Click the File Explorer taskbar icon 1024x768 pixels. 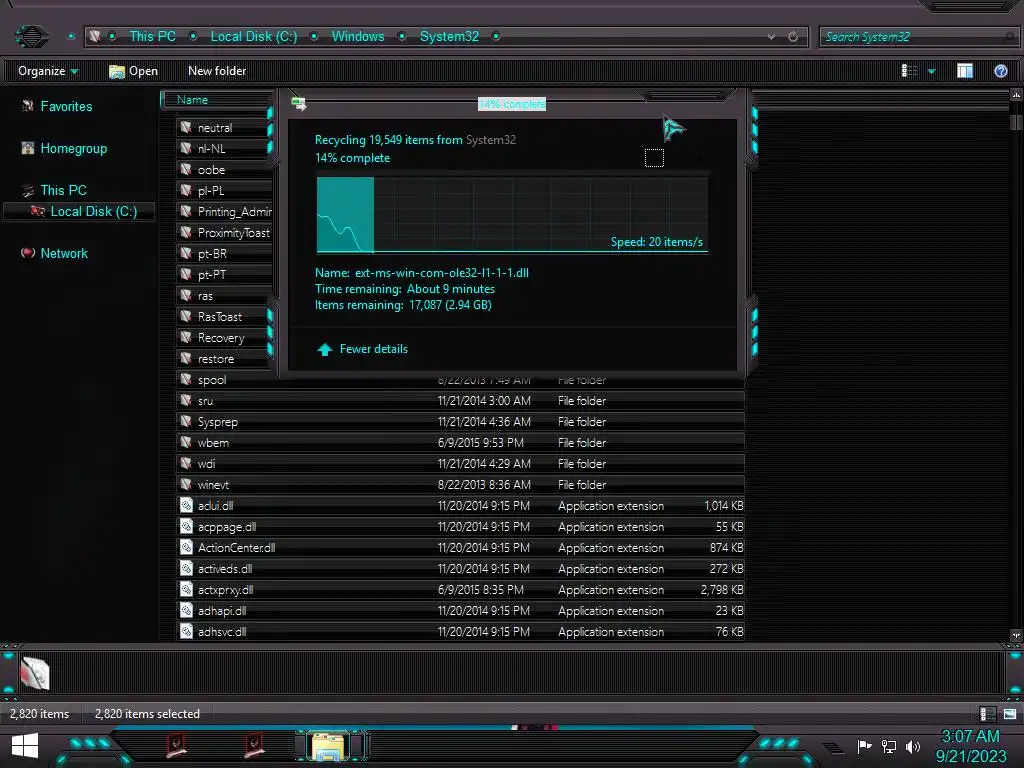pos(329,746)
